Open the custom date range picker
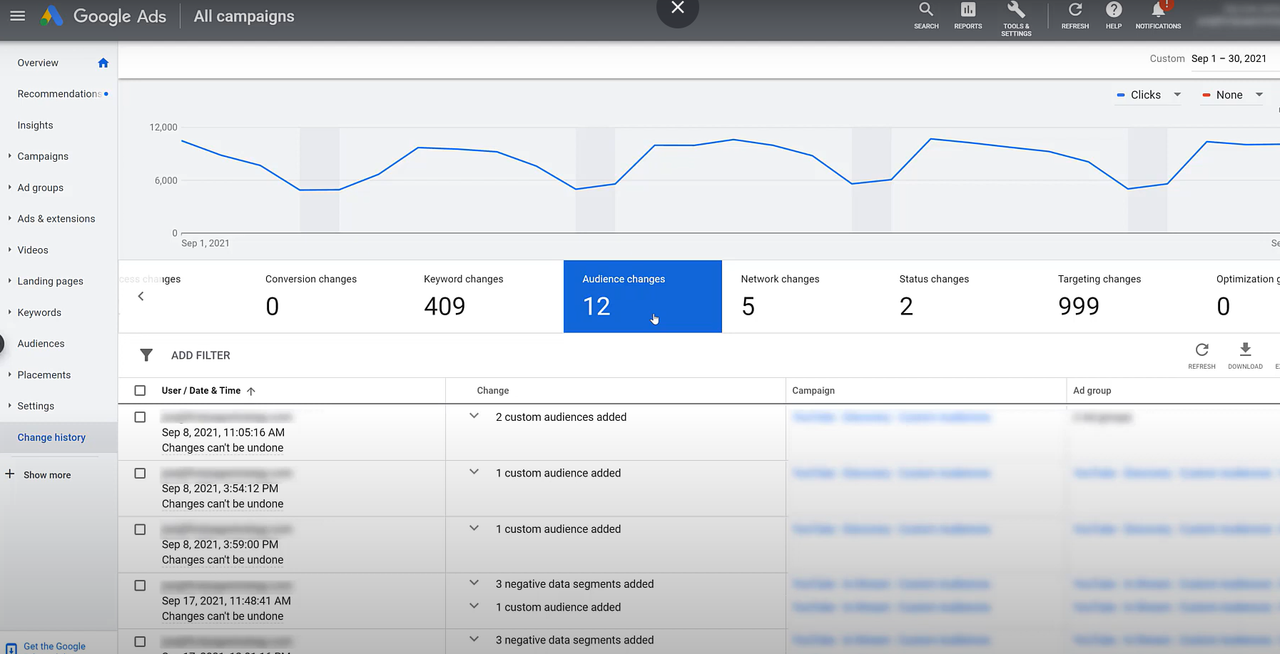1280x654 pixels. (1229, 59)
